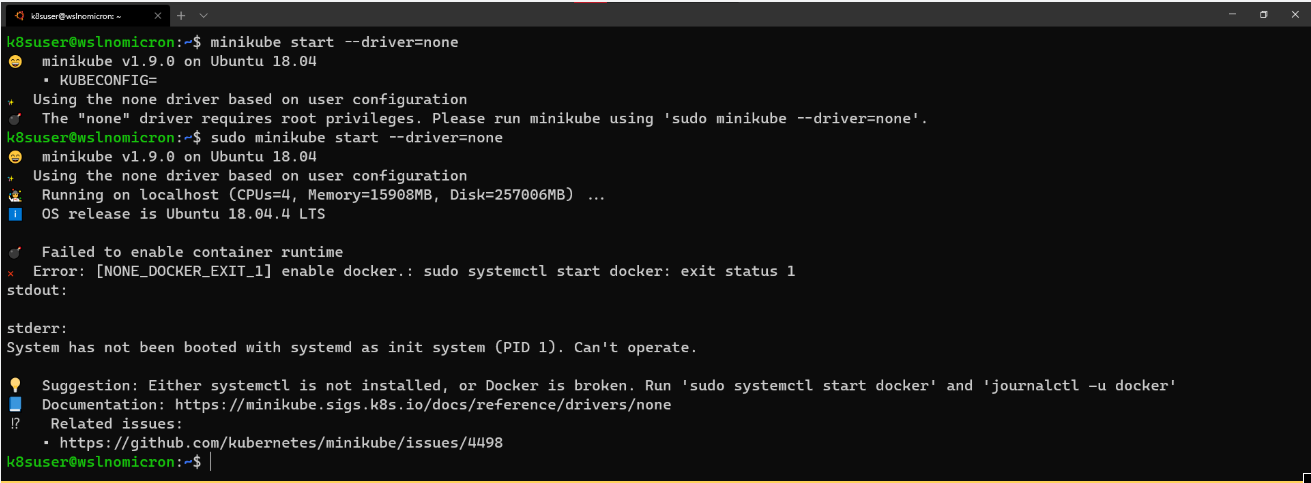The image size is (1311, 483).
Task: Click the github.com minikube issues 4498 link
Action: click(x=281, y=442)
